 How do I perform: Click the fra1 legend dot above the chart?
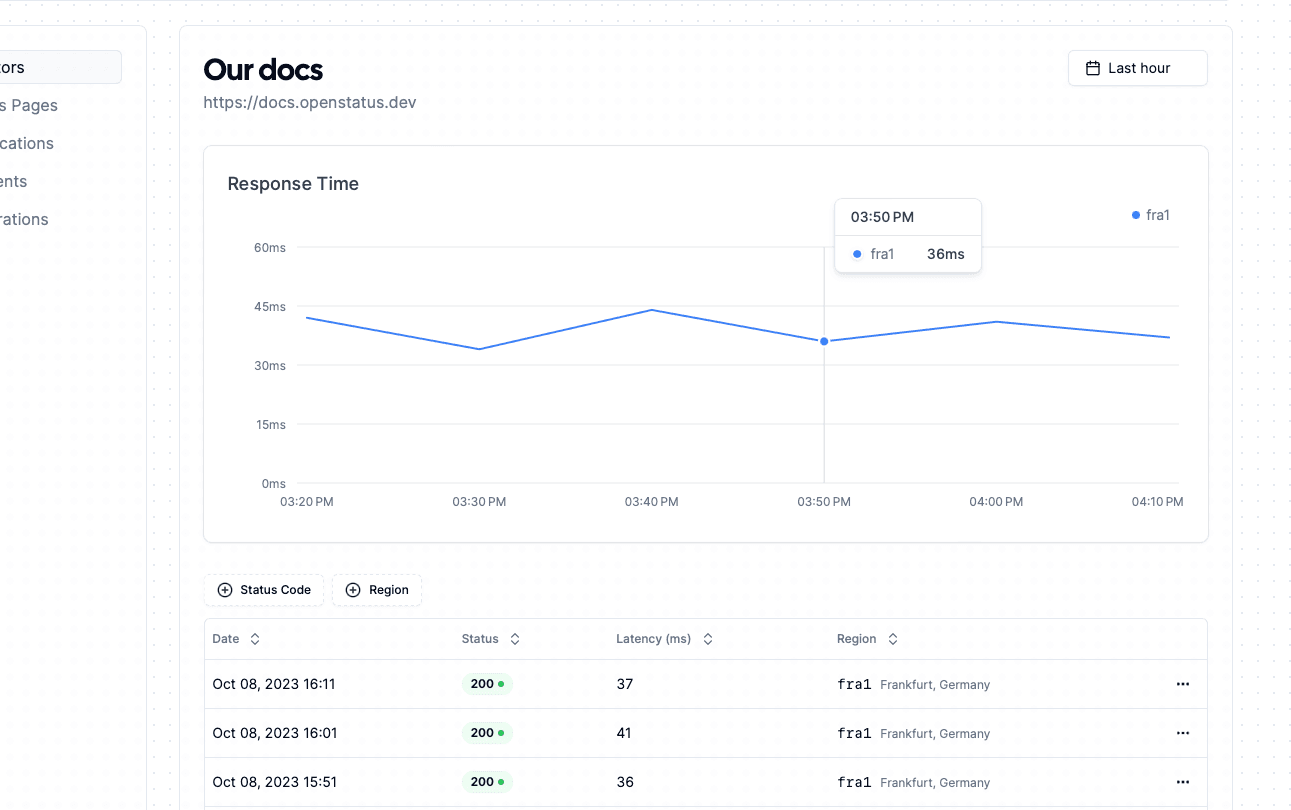coord(1134,214)
